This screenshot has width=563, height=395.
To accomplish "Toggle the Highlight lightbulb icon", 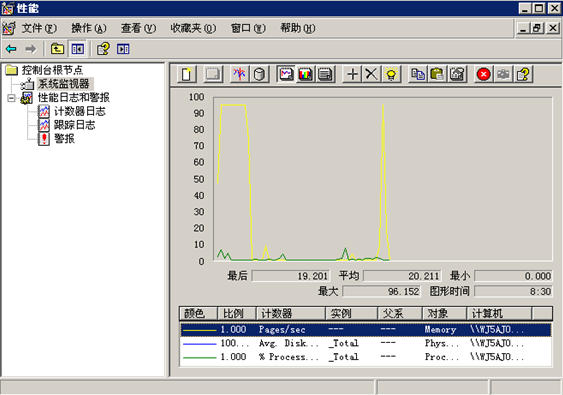I will 391,74.
